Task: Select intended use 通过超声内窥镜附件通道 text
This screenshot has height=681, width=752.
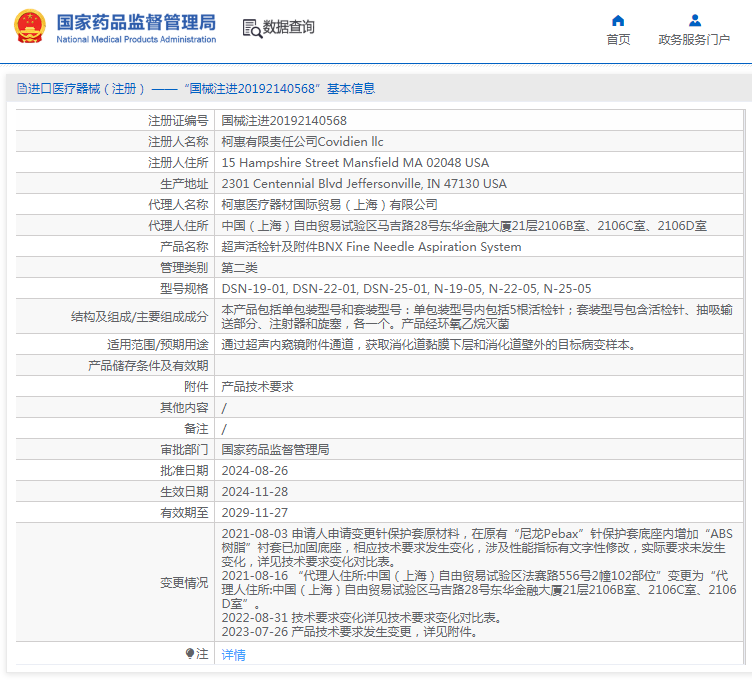Action: (429, 344)
